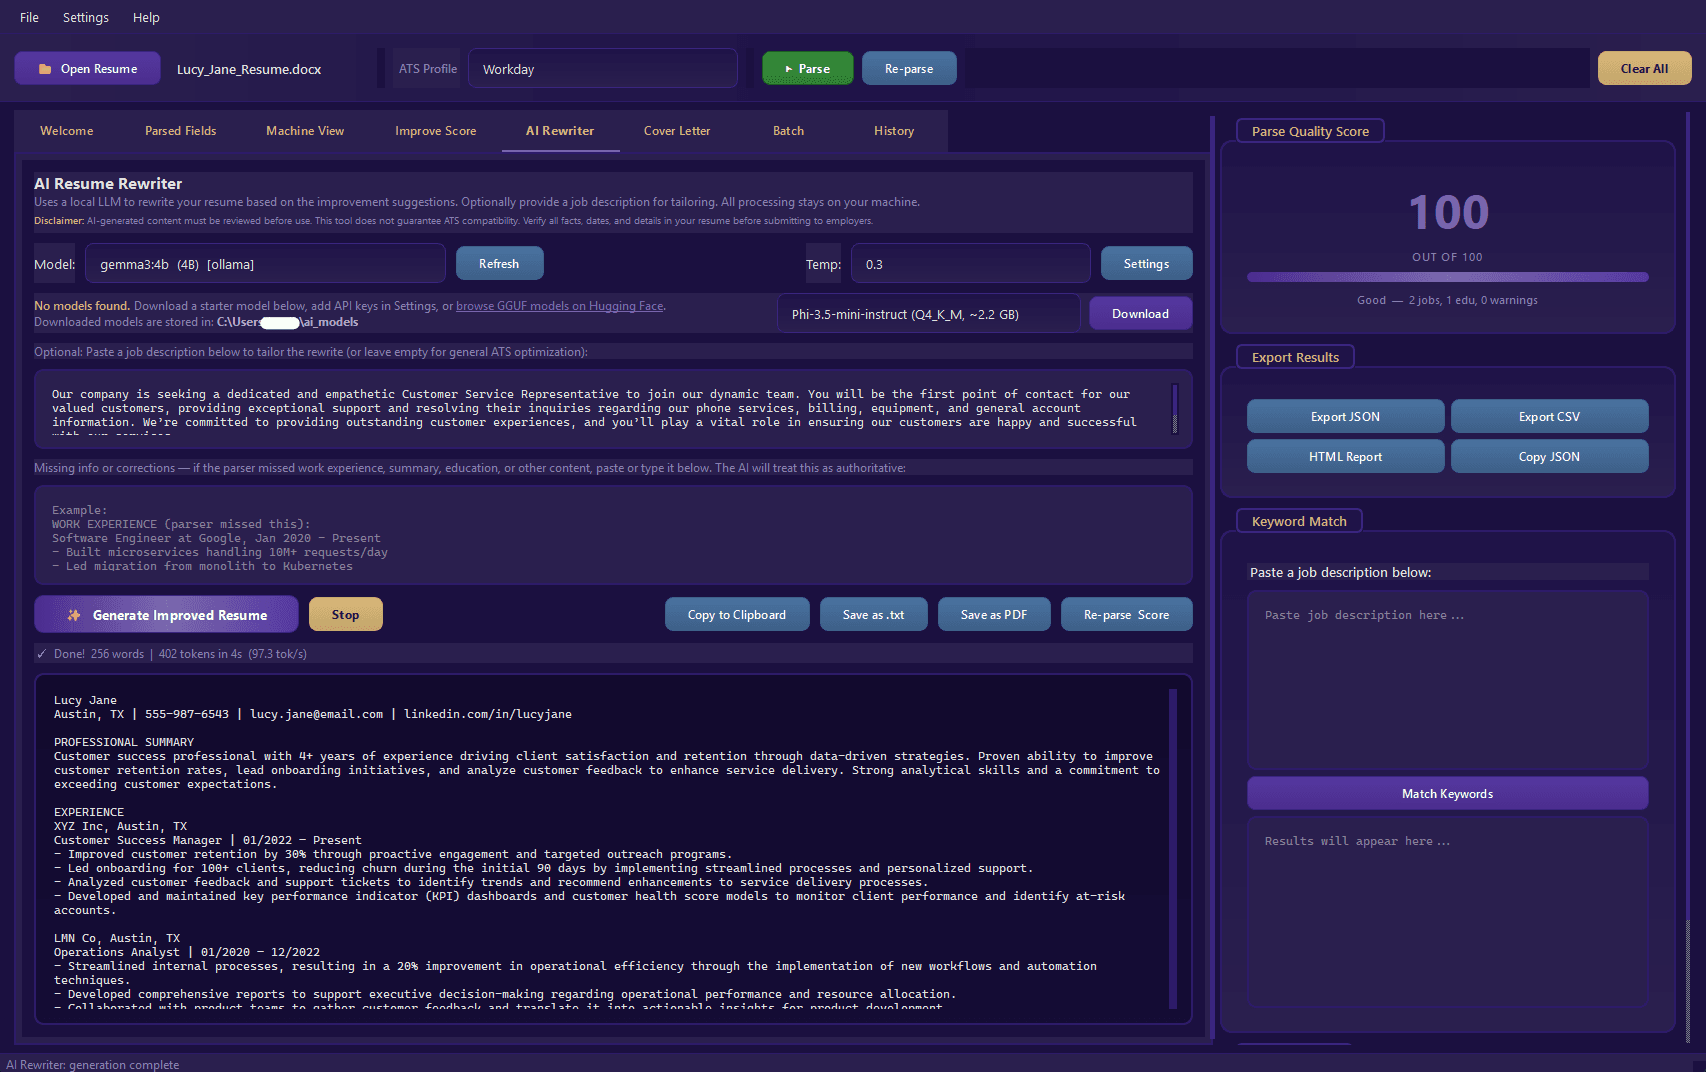Switch to the Welcome tab
Screen dimensions: 1706x1072
(x=66, y=131)
